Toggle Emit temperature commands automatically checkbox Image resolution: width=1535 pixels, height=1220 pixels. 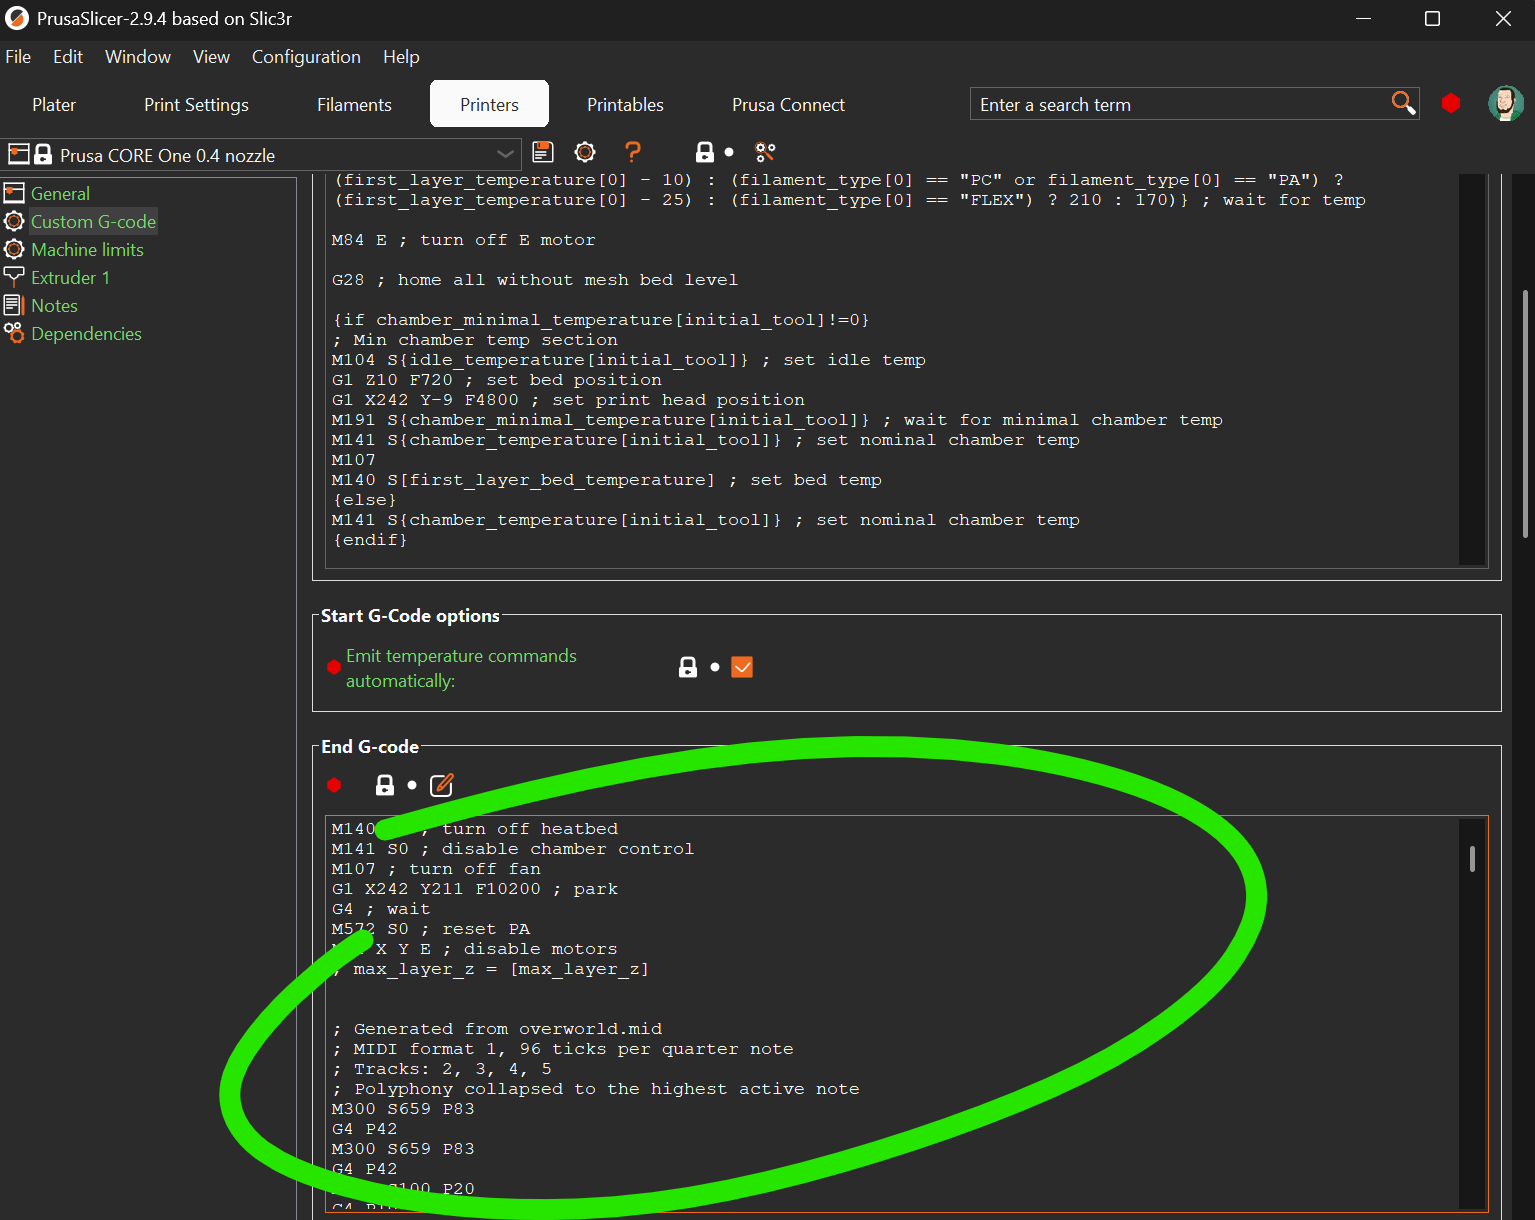(742, 667)
